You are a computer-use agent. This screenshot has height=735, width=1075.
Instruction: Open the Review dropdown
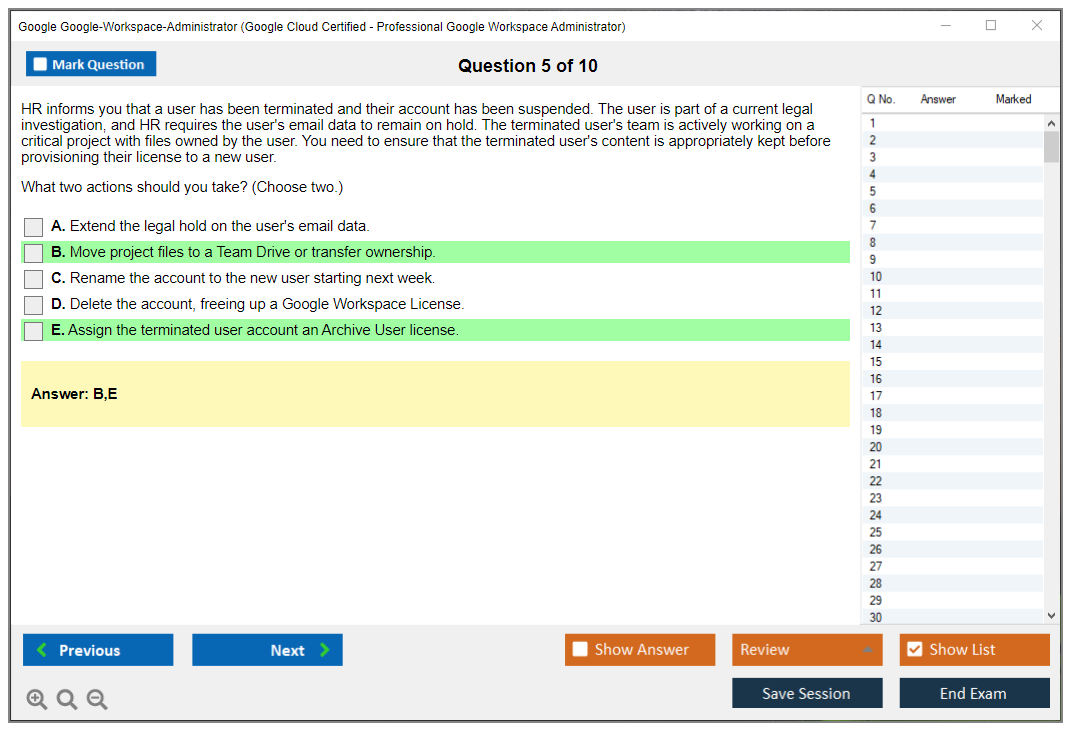tap(807, 650)
